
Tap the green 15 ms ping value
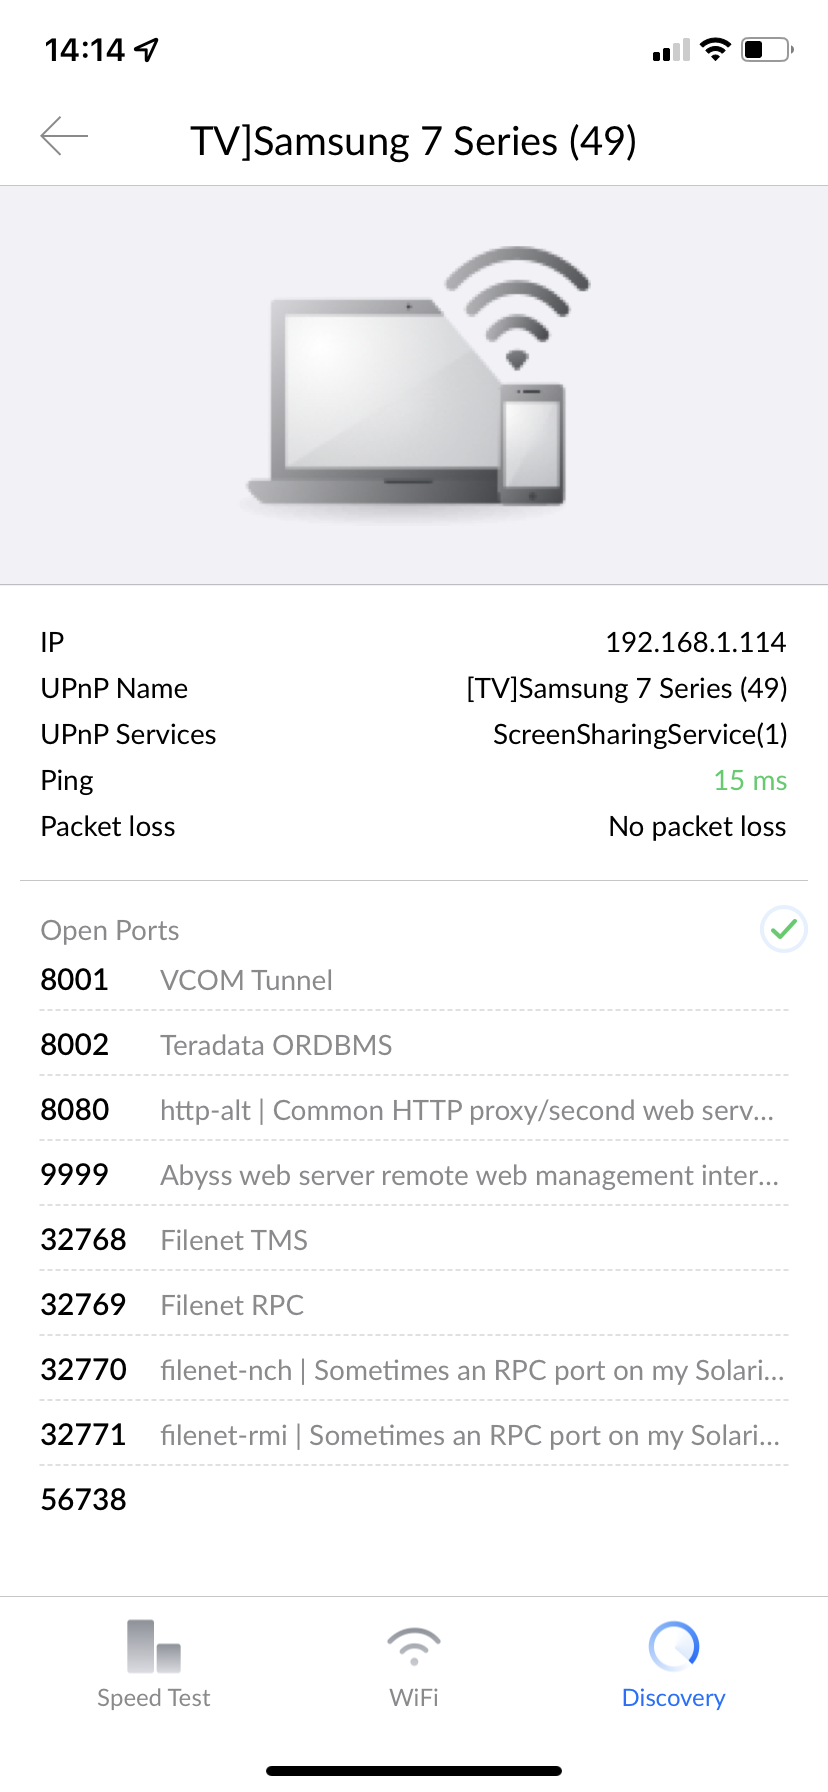[x=750, y=780]
